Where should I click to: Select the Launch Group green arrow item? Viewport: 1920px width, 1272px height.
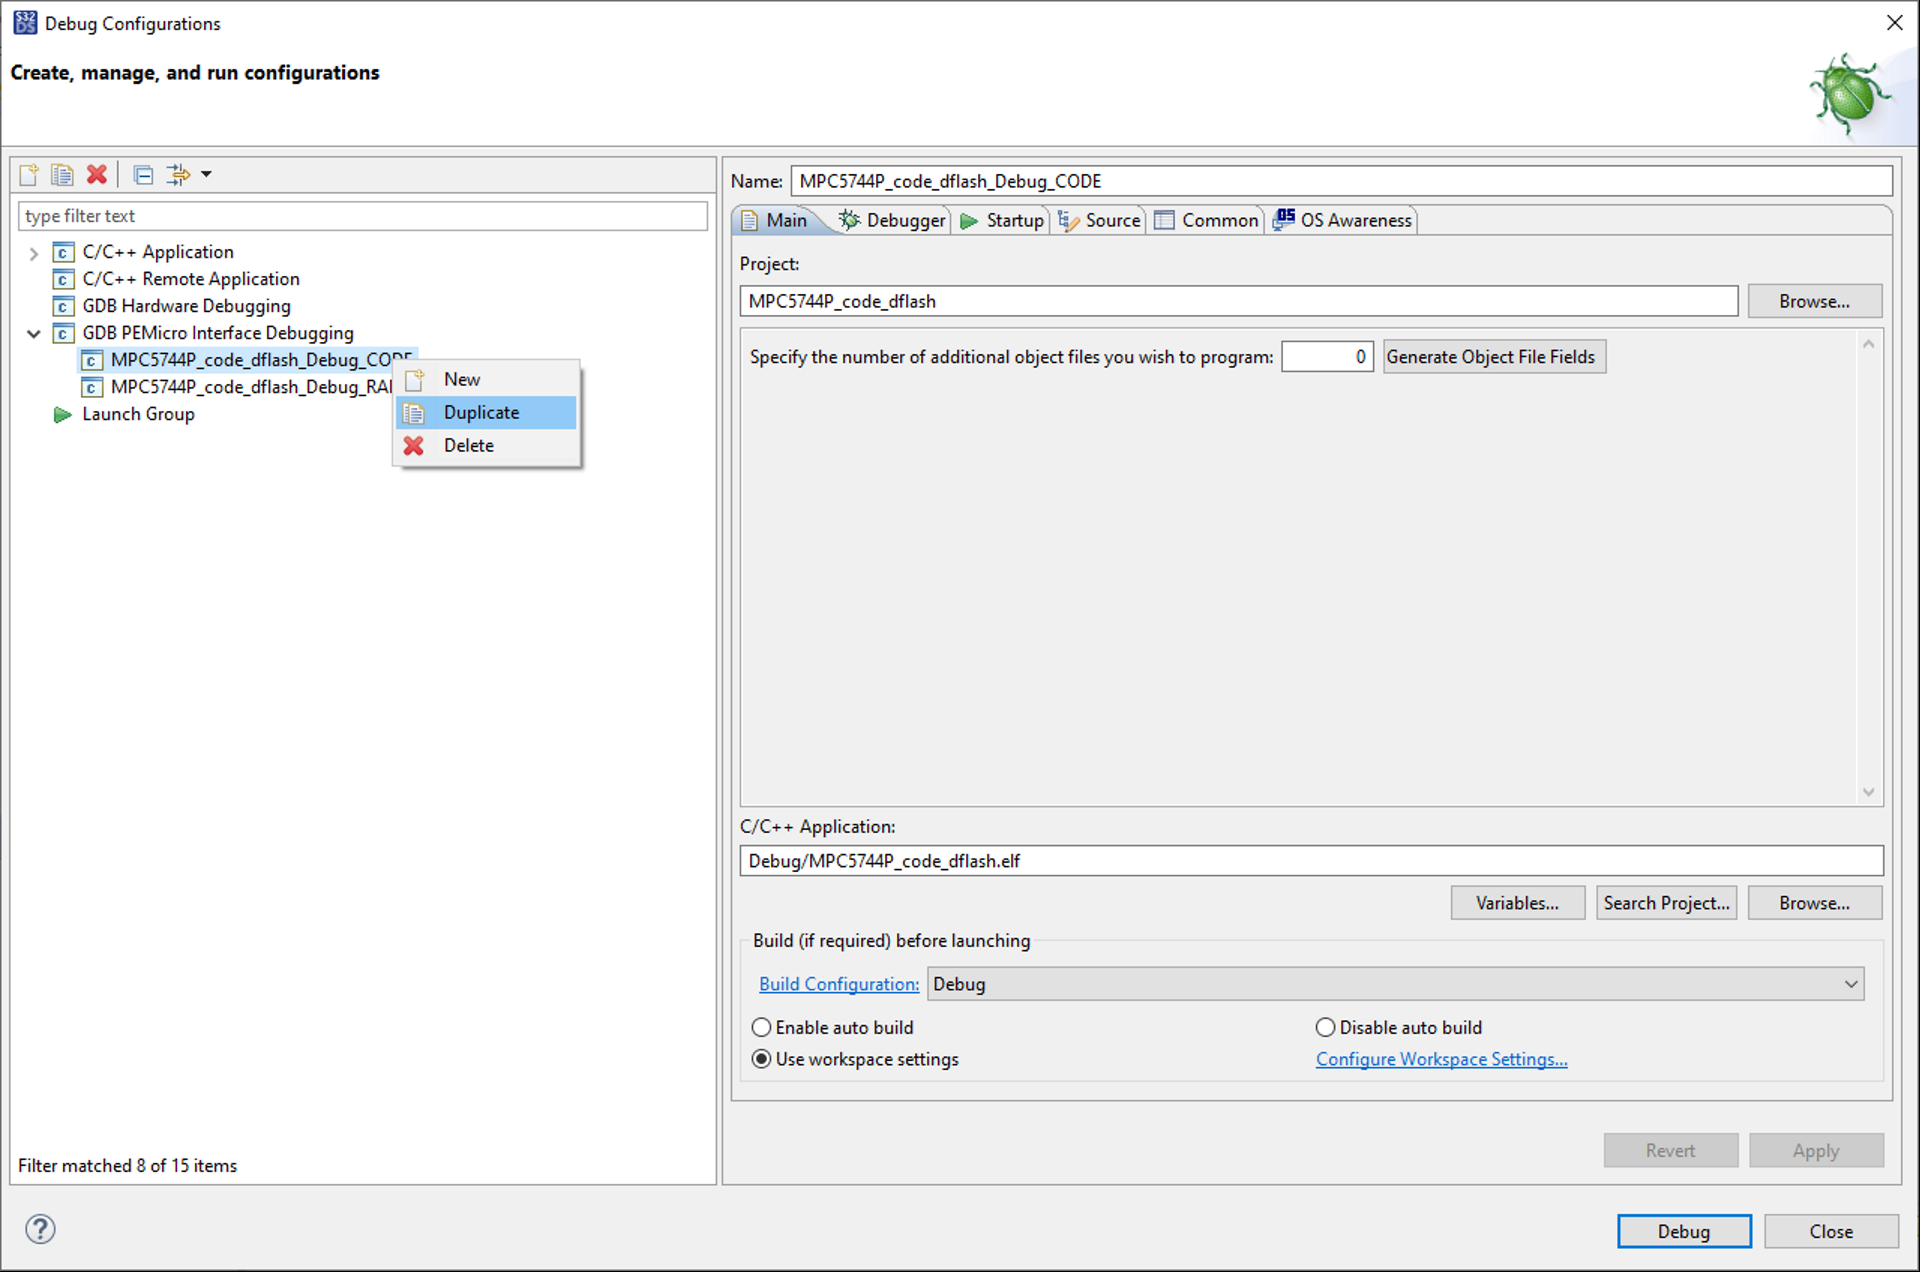pos(138,414)
